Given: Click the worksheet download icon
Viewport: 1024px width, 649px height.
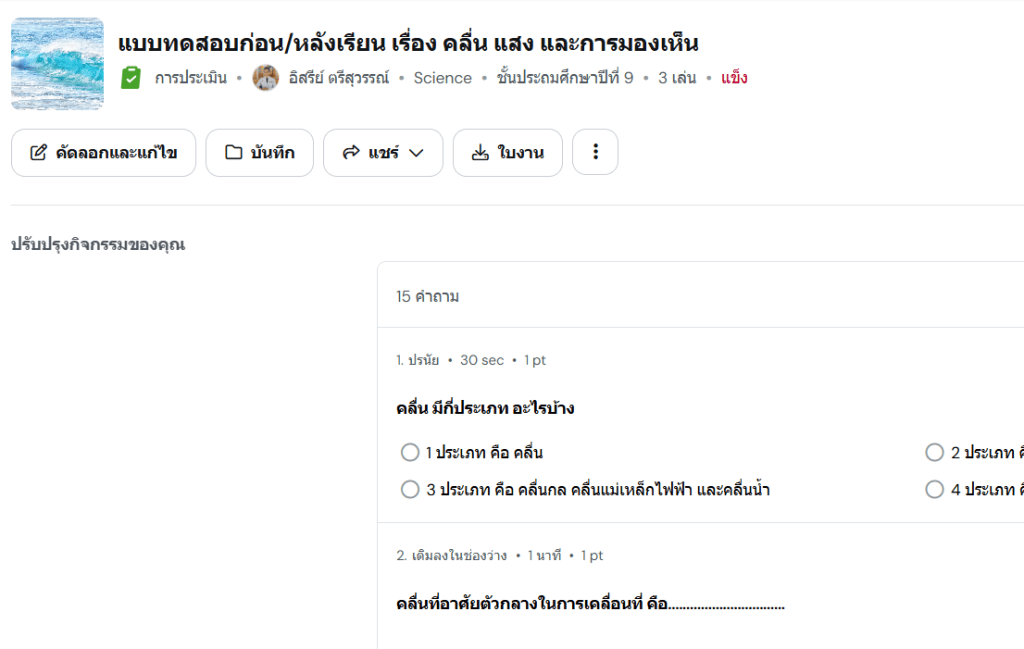Looking at the screenshot, I should pos(480,152).
